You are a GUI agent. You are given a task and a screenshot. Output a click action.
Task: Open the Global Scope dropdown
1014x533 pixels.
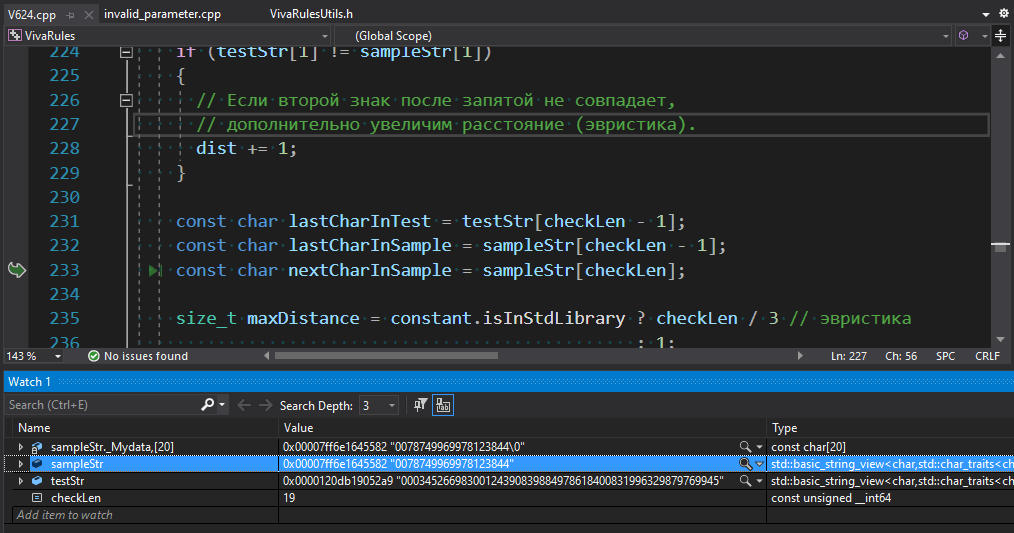coord(643,36)
